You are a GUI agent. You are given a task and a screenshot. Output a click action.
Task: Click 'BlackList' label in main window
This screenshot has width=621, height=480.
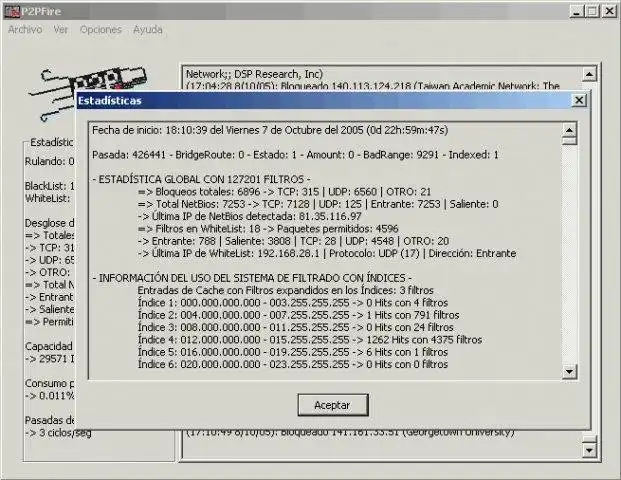[x=50, y=186]
